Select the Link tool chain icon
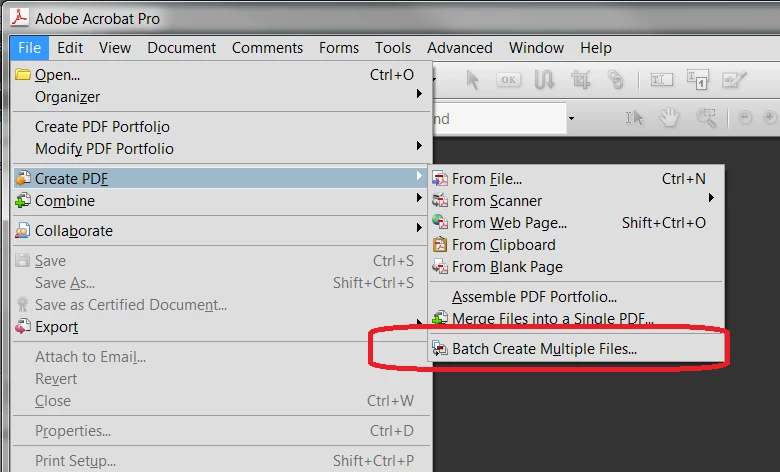 [x=616, y=80]
